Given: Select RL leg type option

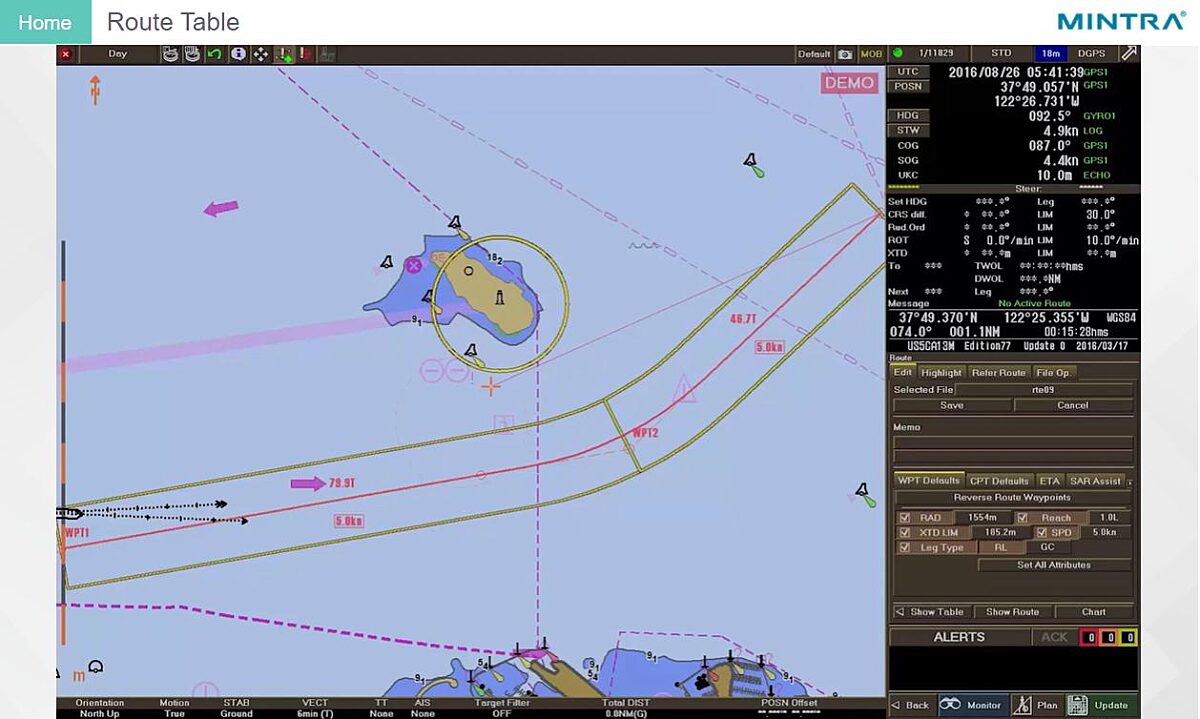Looking at the screenshot, I should coord(1000,547).
